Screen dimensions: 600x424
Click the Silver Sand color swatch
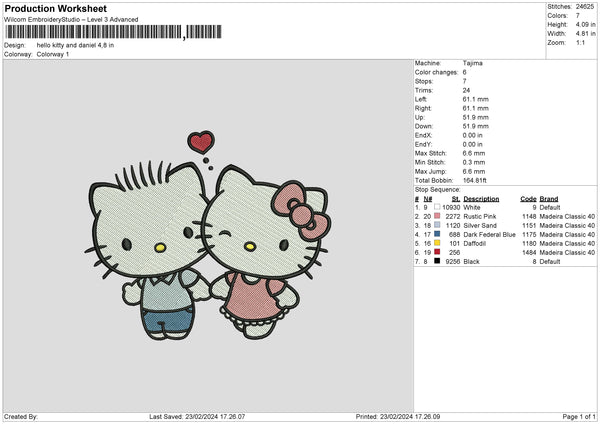[x=437, y=225]
